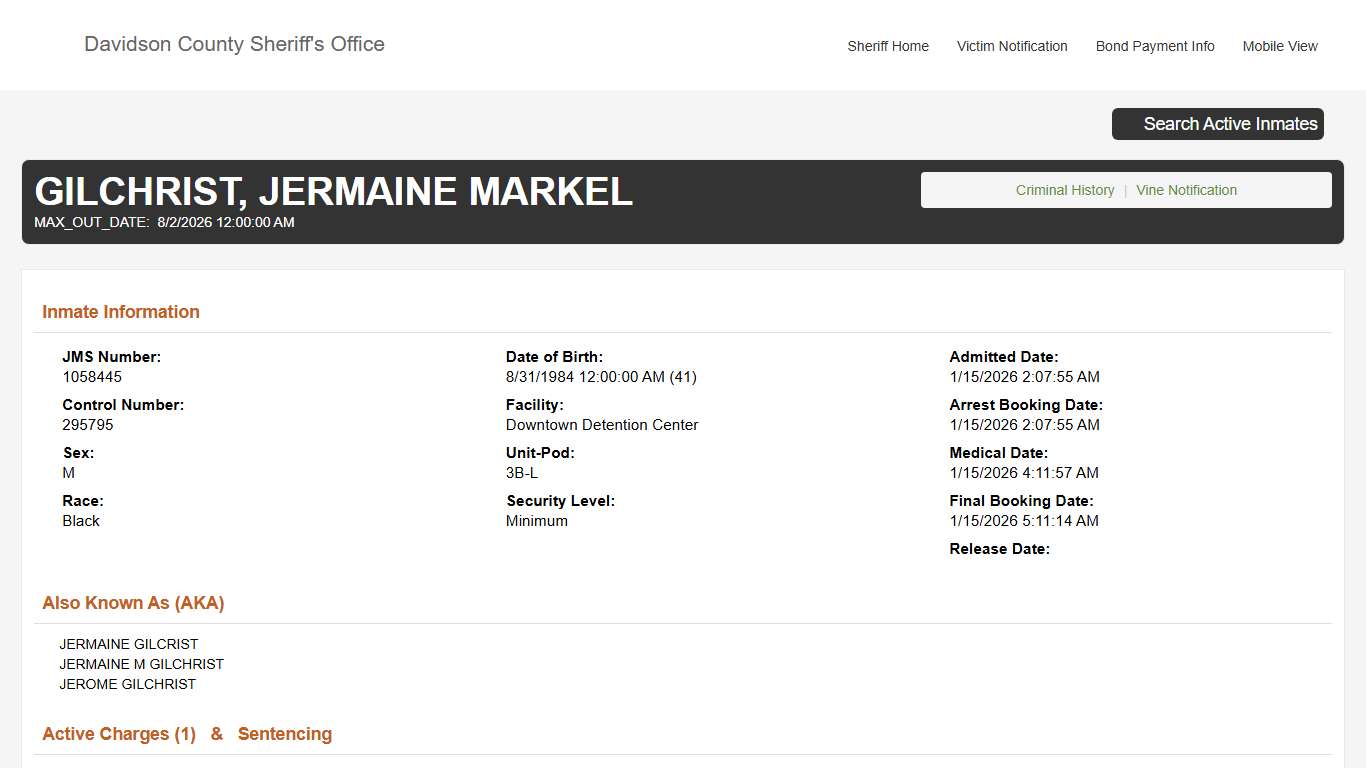Go to Sheriff Home
This screenshot has width=1366, height=768.
888,46
